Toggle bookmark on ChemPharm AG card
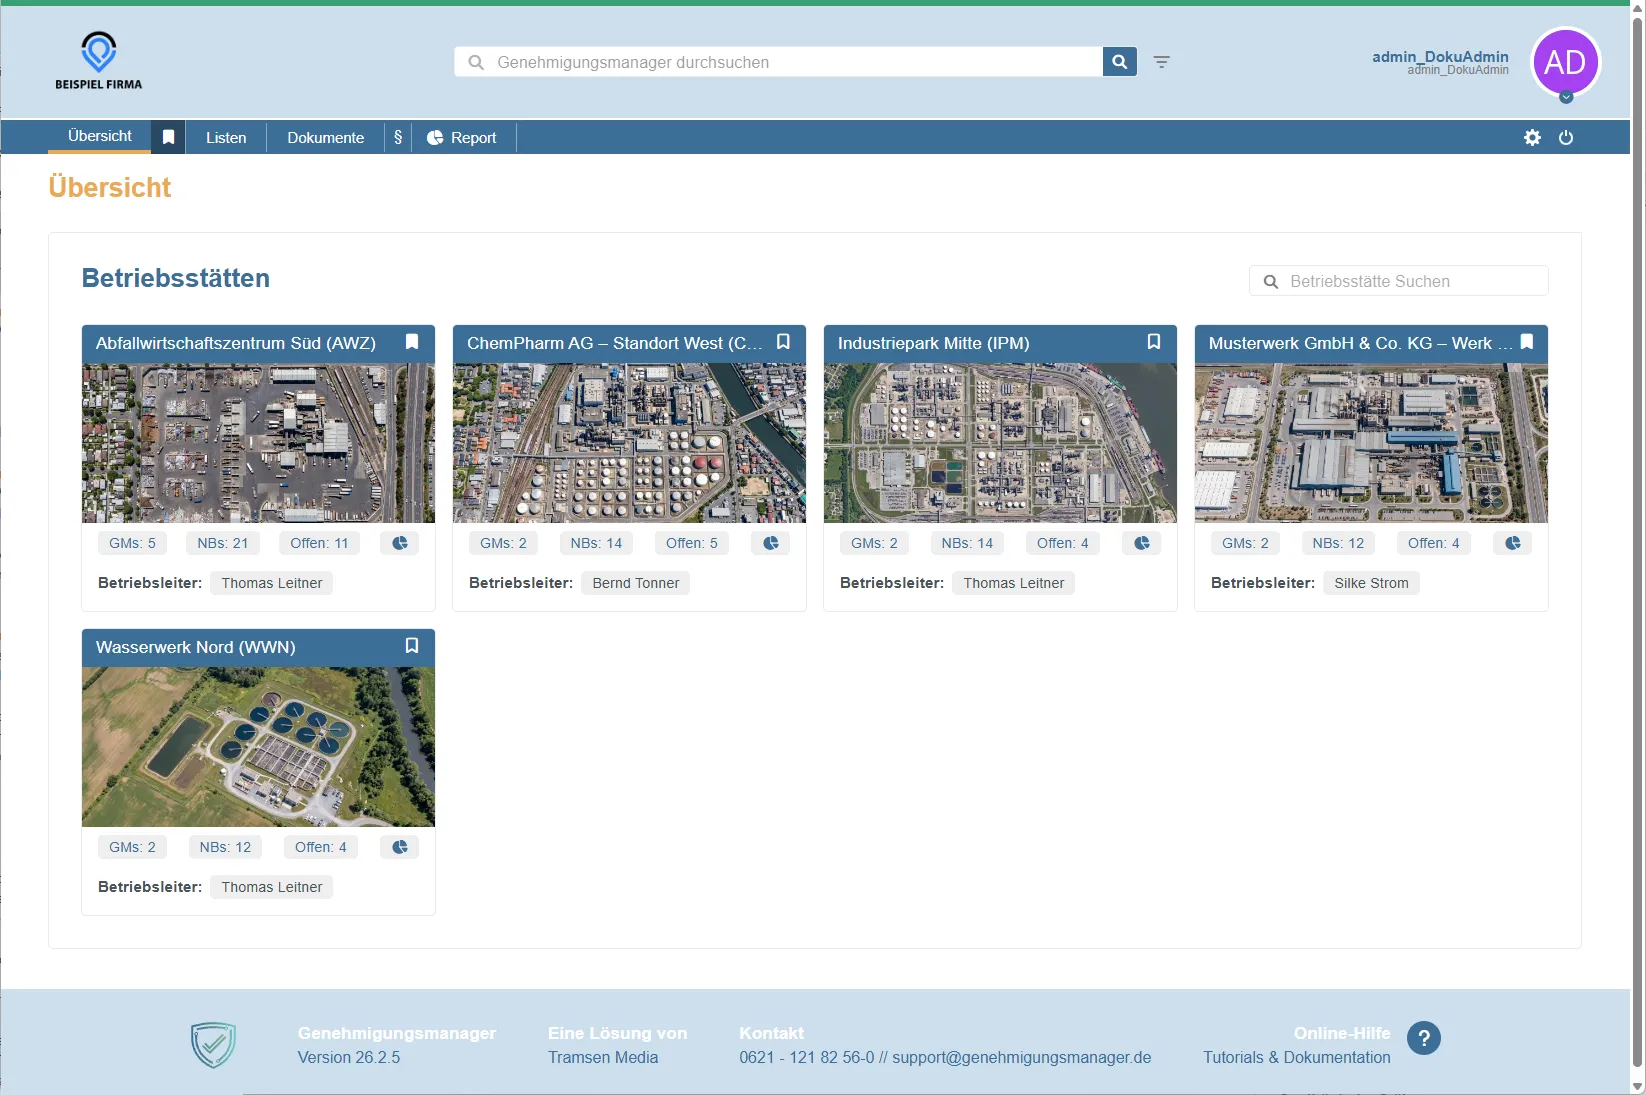The height and width of the screenshot is (1095, 1646). point(783,342)
